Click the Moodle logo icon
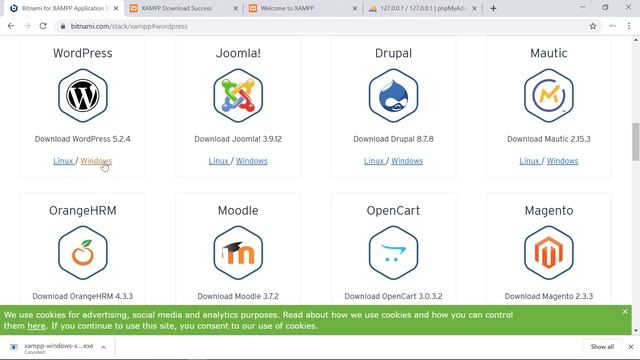640x360 pixels. pos(238,253)
